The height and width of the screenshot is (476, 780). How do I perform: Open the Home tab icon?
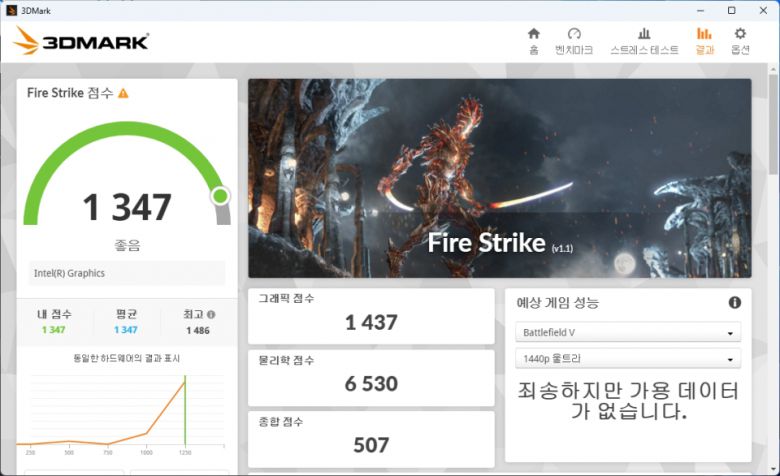pyautogui.click(x=534, y=34)
